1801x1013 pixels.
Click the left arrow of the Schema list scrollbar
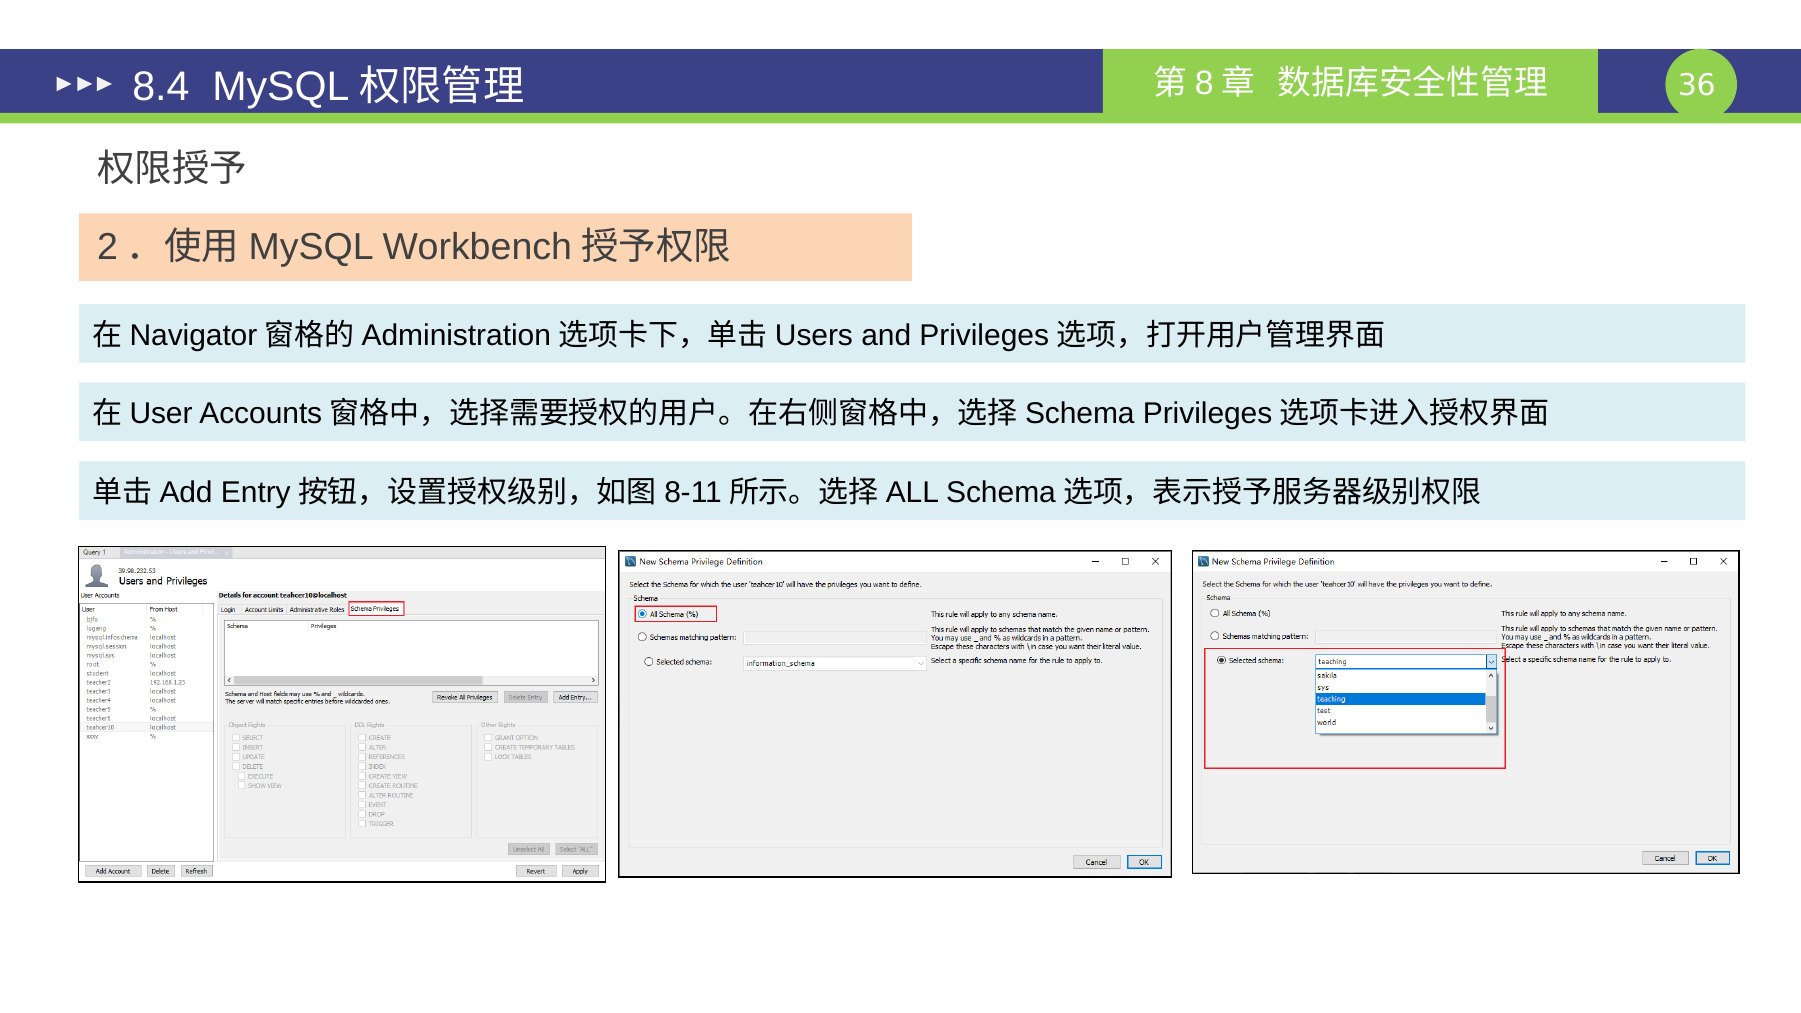(x=230, y=680)
